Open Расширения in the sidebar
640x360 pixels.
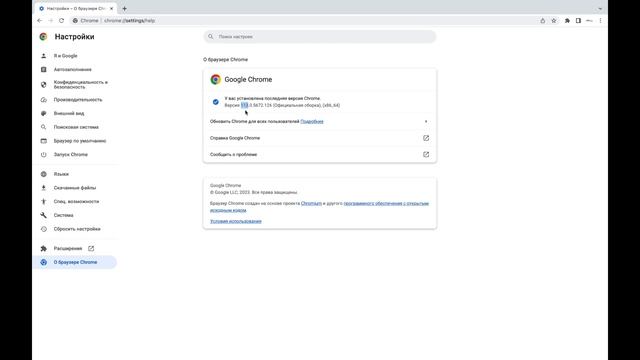(68, 248)
